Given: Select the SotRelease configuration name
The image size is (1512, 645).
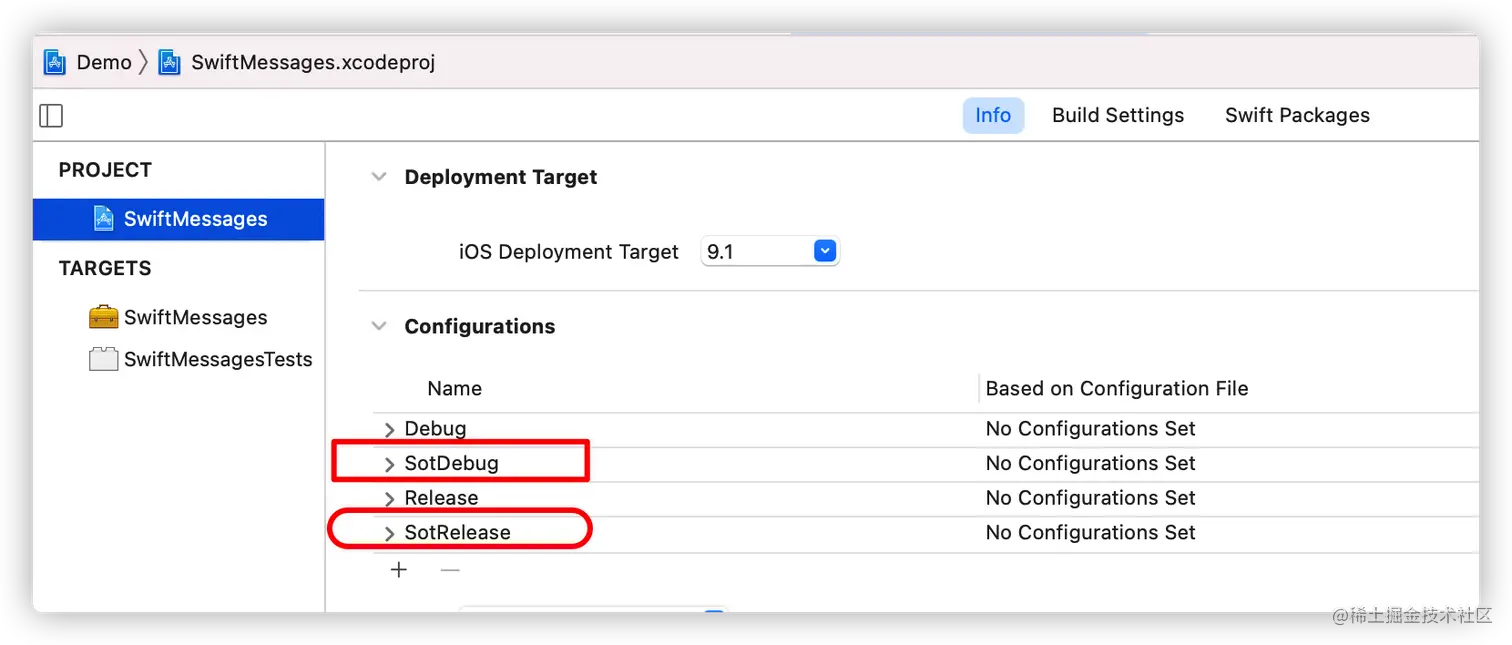Looking at the screenshot, I should 457,533.
